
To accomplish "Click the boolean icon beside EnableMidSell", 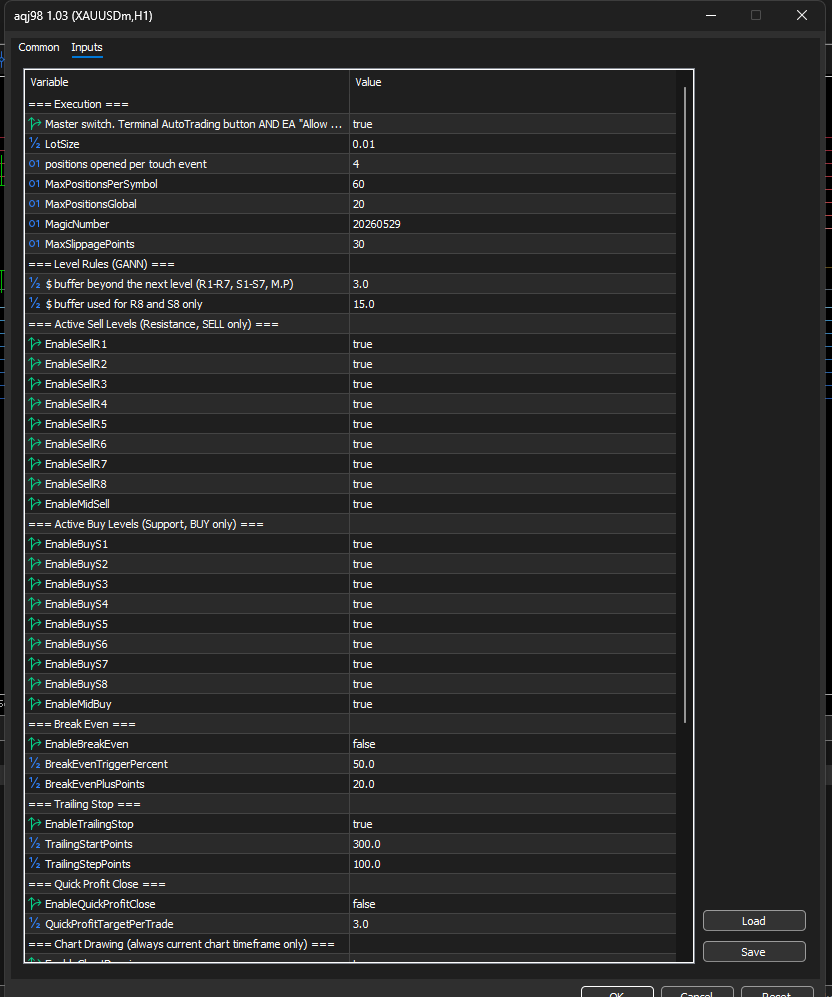I will pyautogui.click(x=34, y=504).
